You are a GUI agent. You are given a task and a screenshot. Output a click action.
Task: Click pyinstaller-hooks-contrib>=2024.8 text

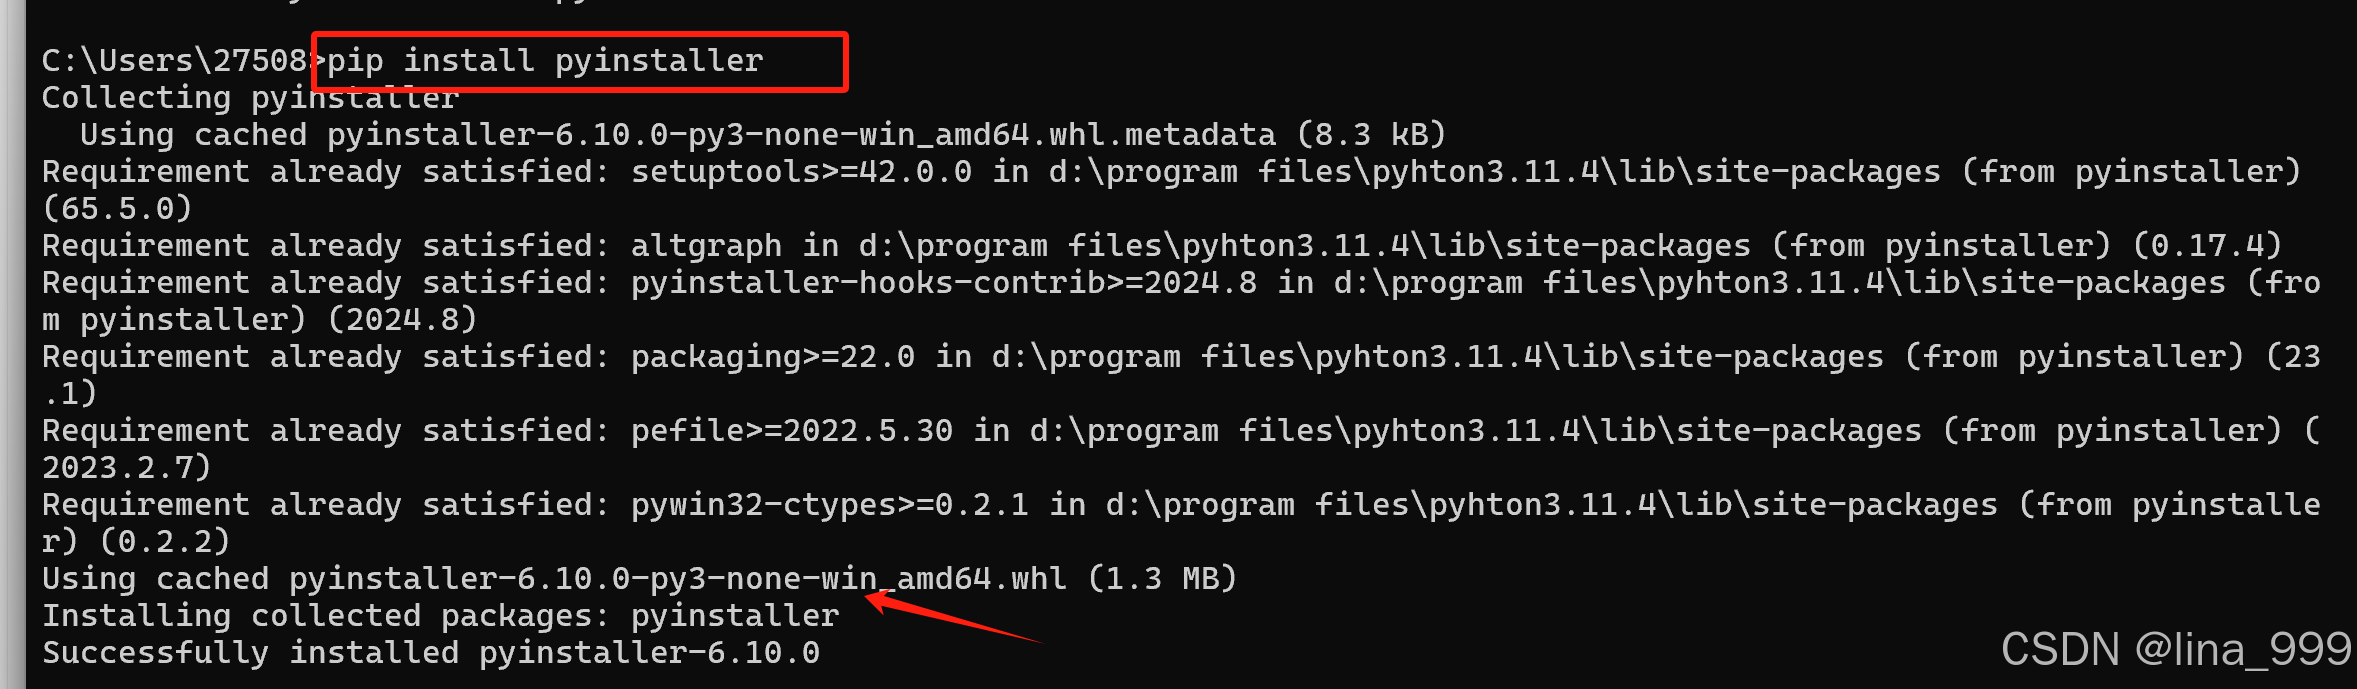943,283
